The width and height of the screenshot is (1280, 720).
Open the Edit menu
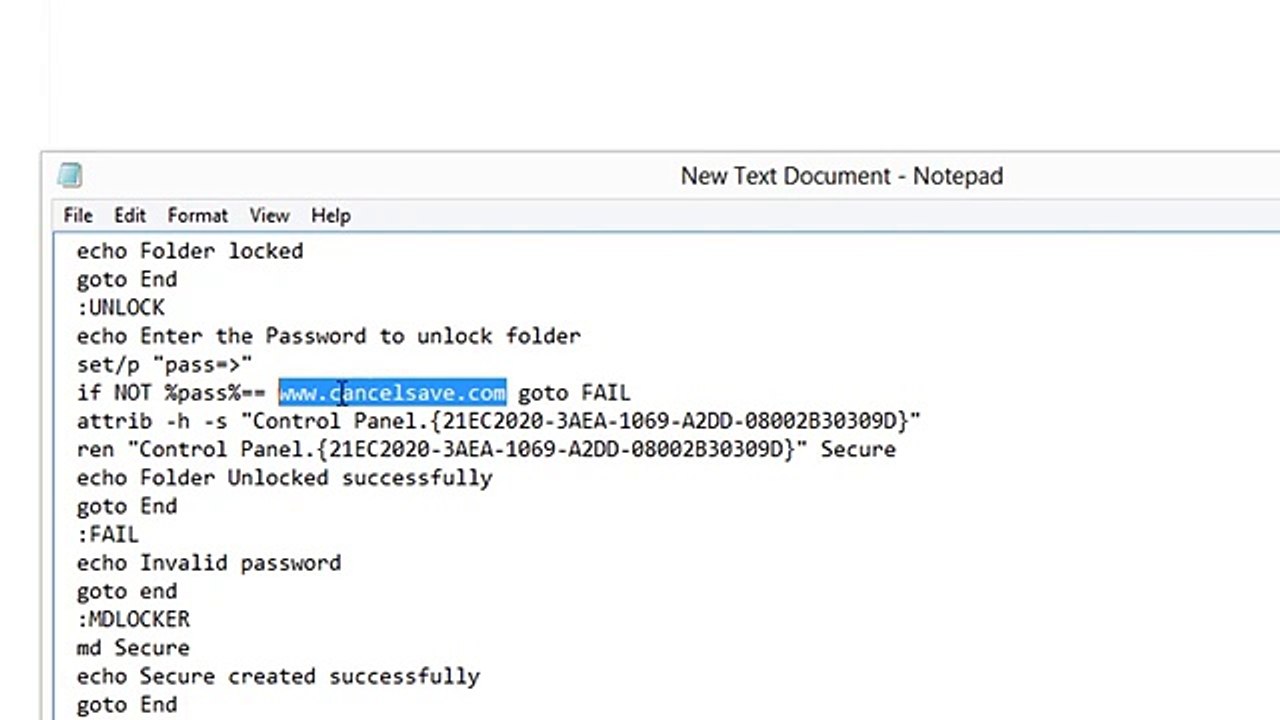130,215
